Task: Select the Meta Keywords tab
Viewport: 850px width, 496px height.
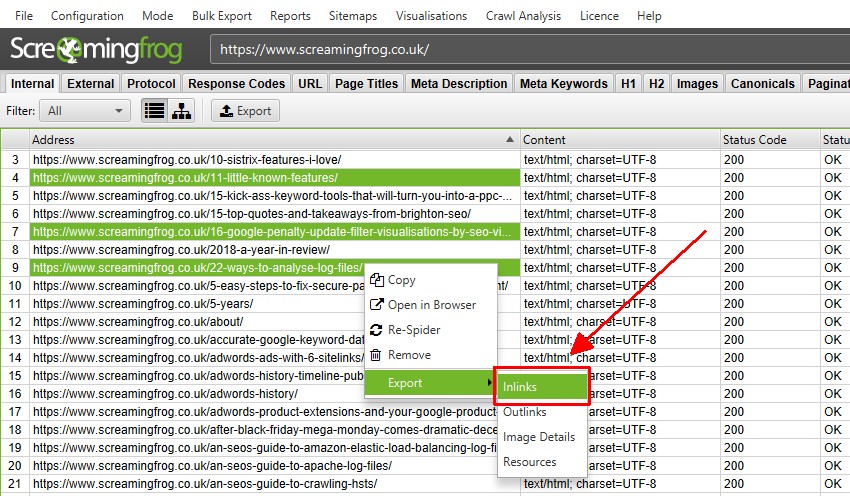Action: [x=564, y=83]
